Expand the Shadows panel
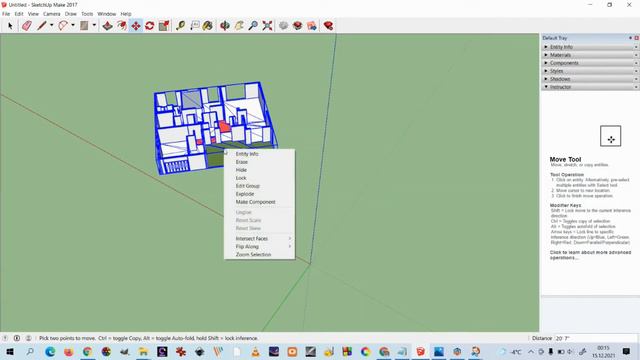Viewport: 640px width, 360px height. point(590,79)
